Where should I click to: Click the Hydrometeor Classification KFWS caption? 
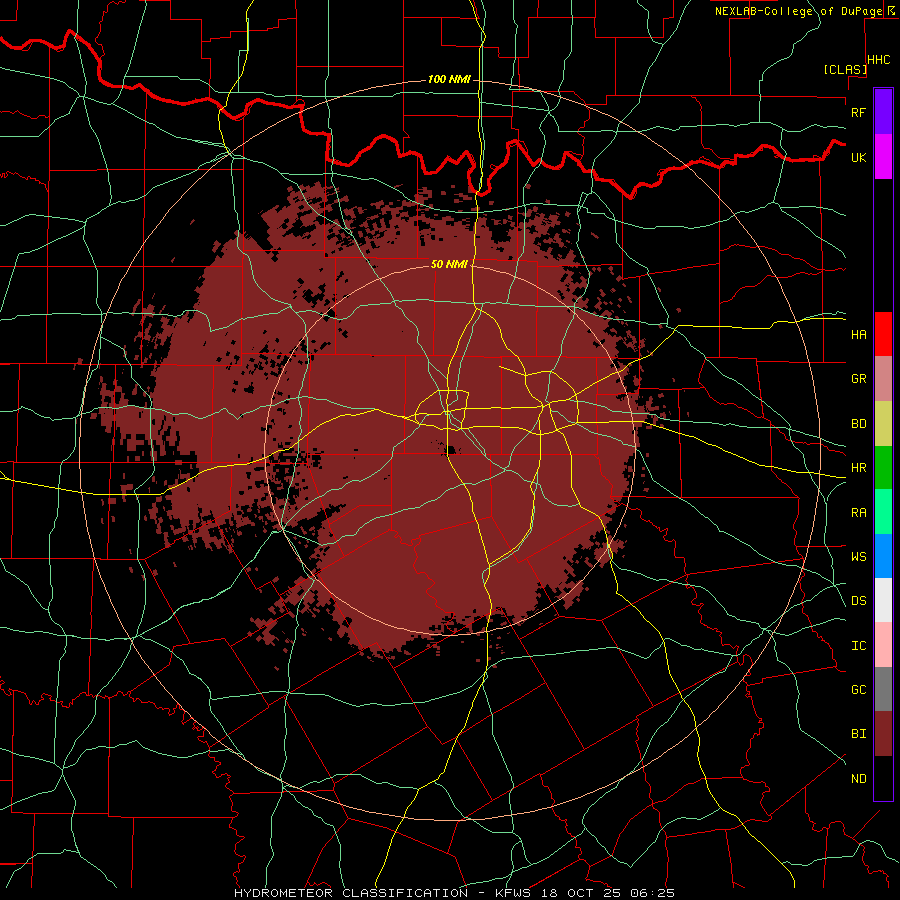[454, 893]
